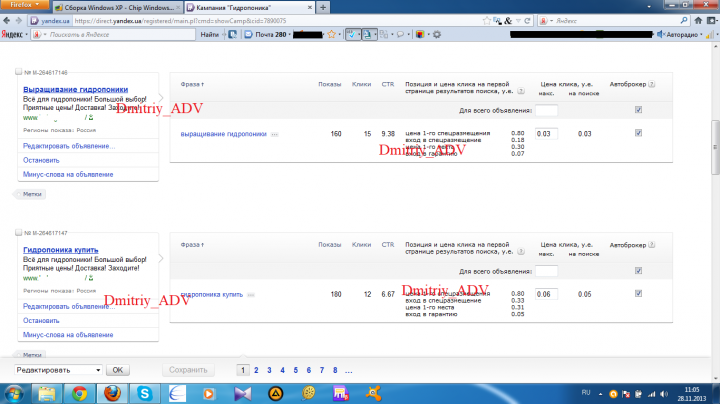Show hidden system tray icons arrow
This screenshot has width=720, height=404.
(600, 394)
